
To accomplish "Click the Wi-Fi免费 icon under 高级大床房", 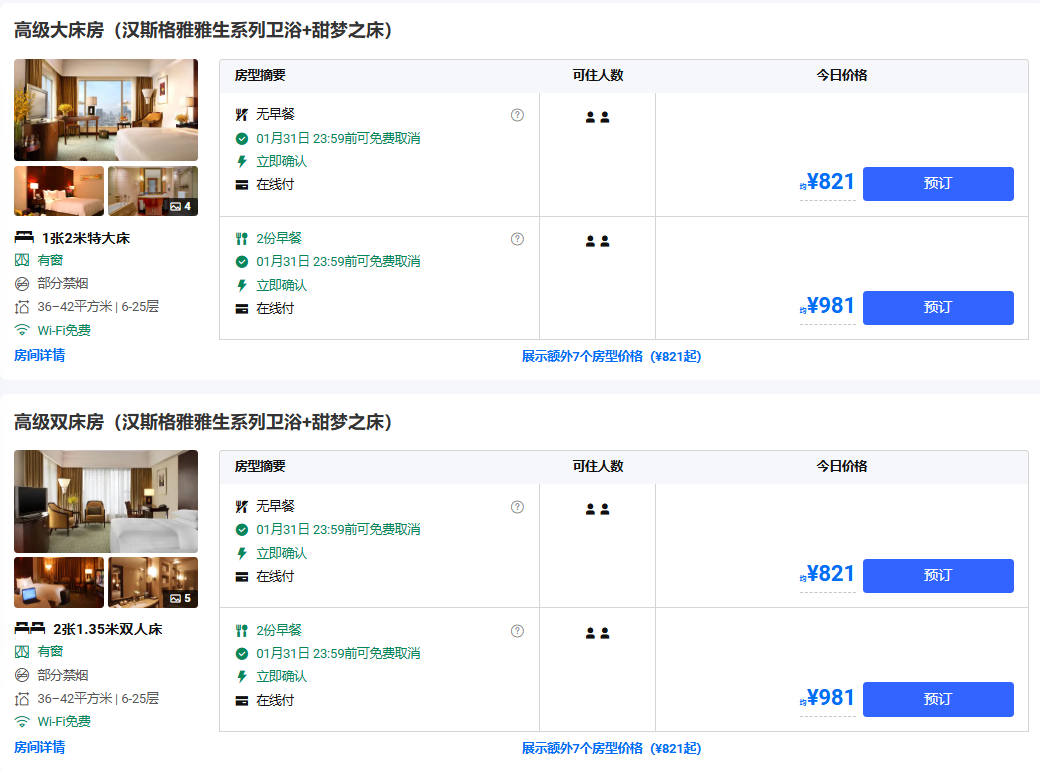I will (22, 330).
